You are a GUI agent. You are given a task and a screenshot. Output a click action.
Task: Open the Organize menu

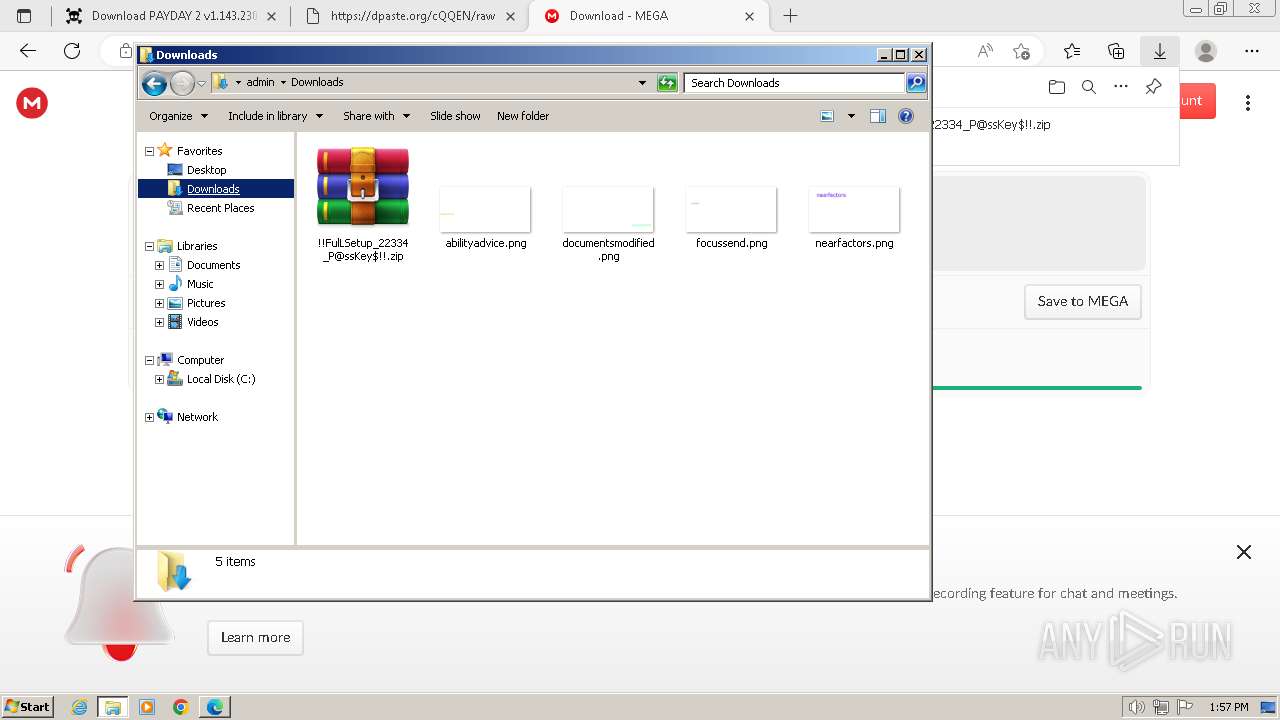point(178,116)
